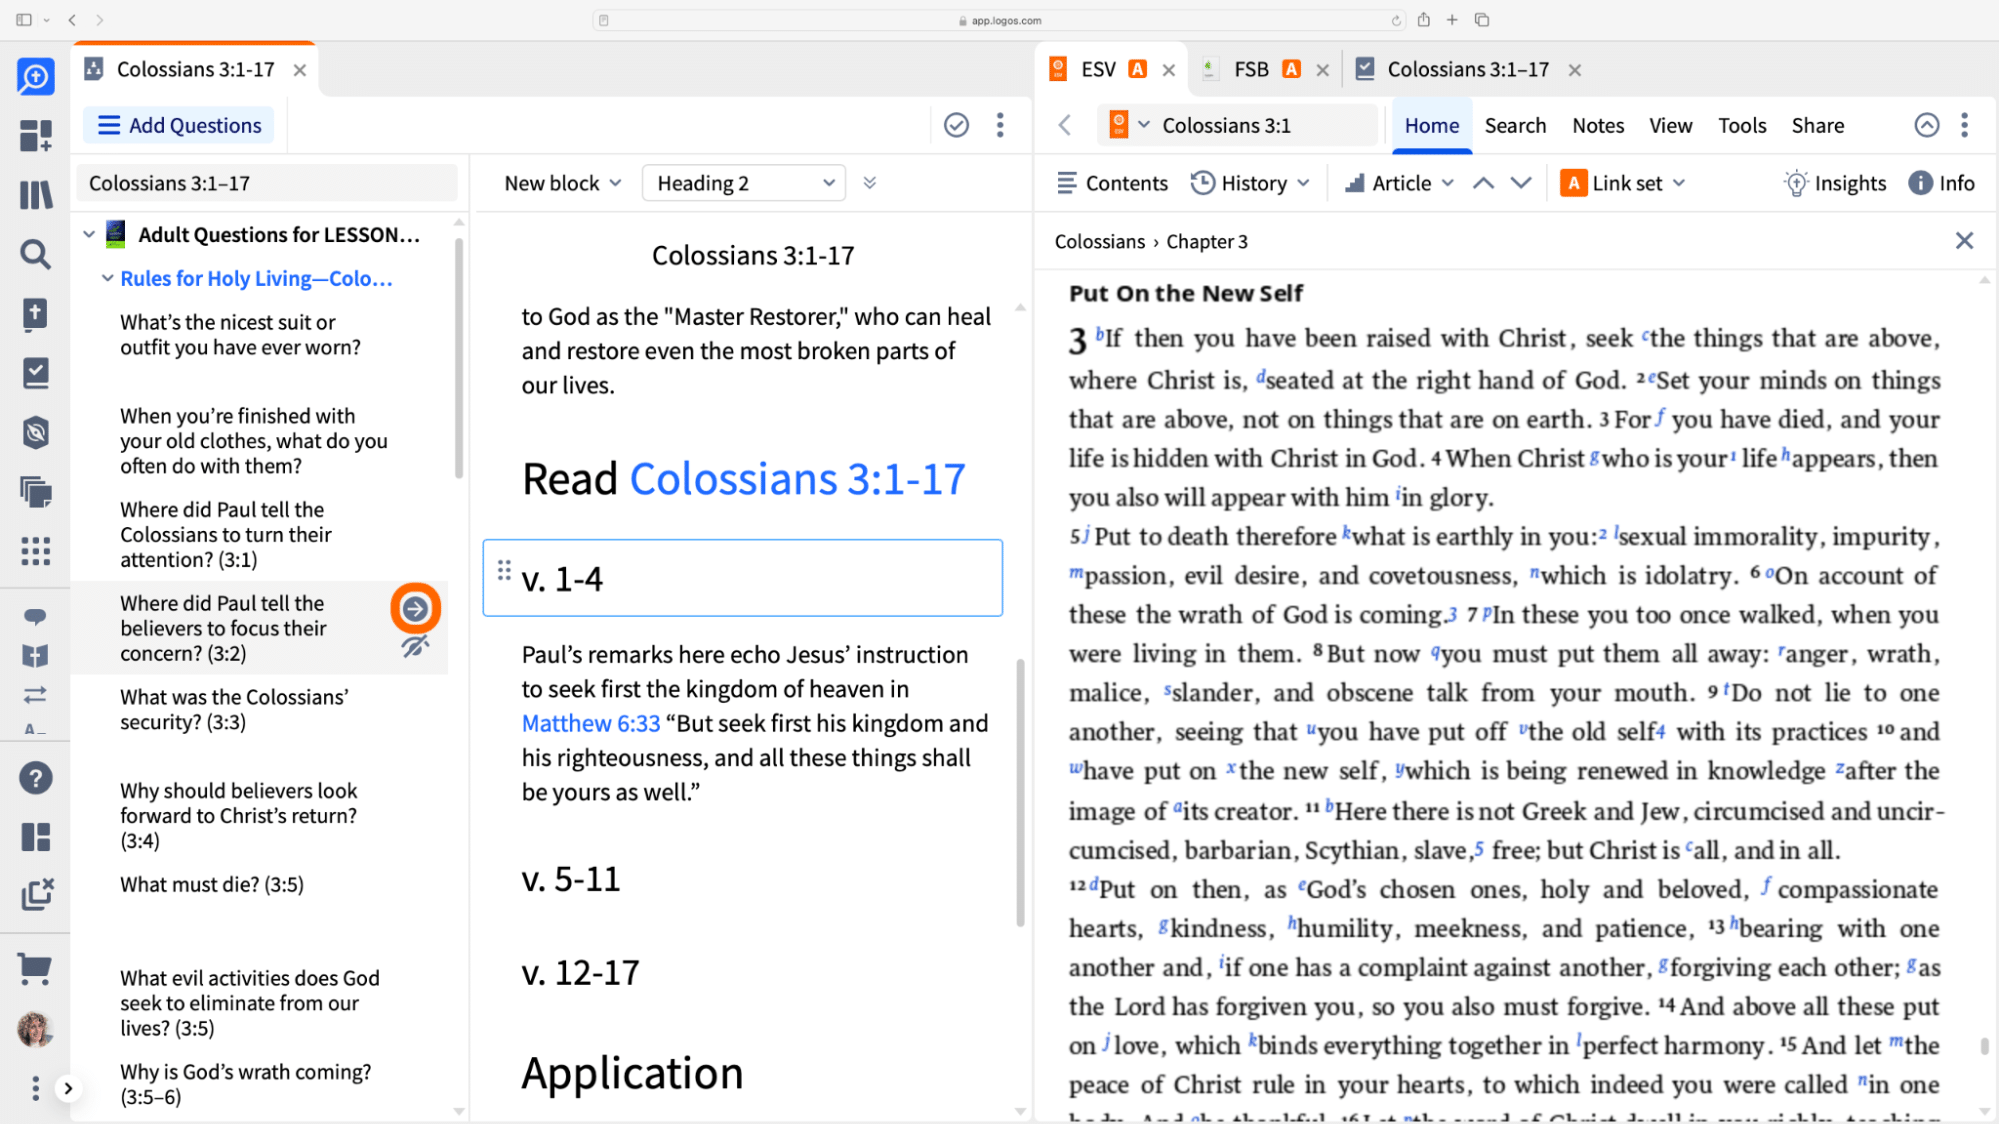Click the swap arrows icon in sidebar

pyautogui.click(x=35, y=694)
